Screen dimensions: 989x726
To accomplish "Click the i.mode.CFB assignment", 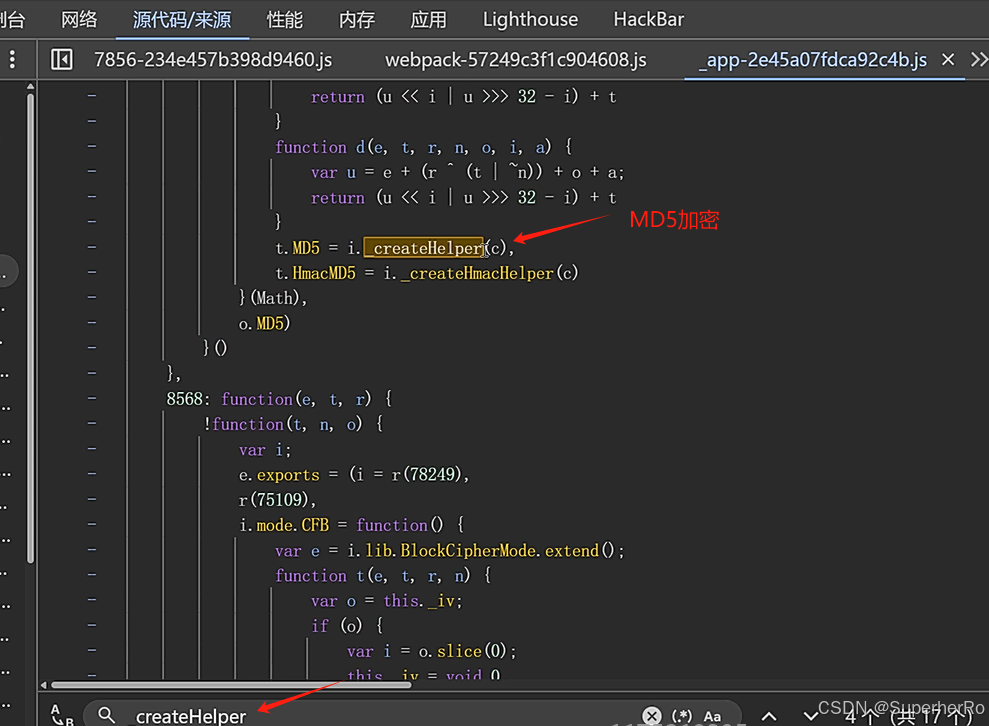I will point(284,525).
